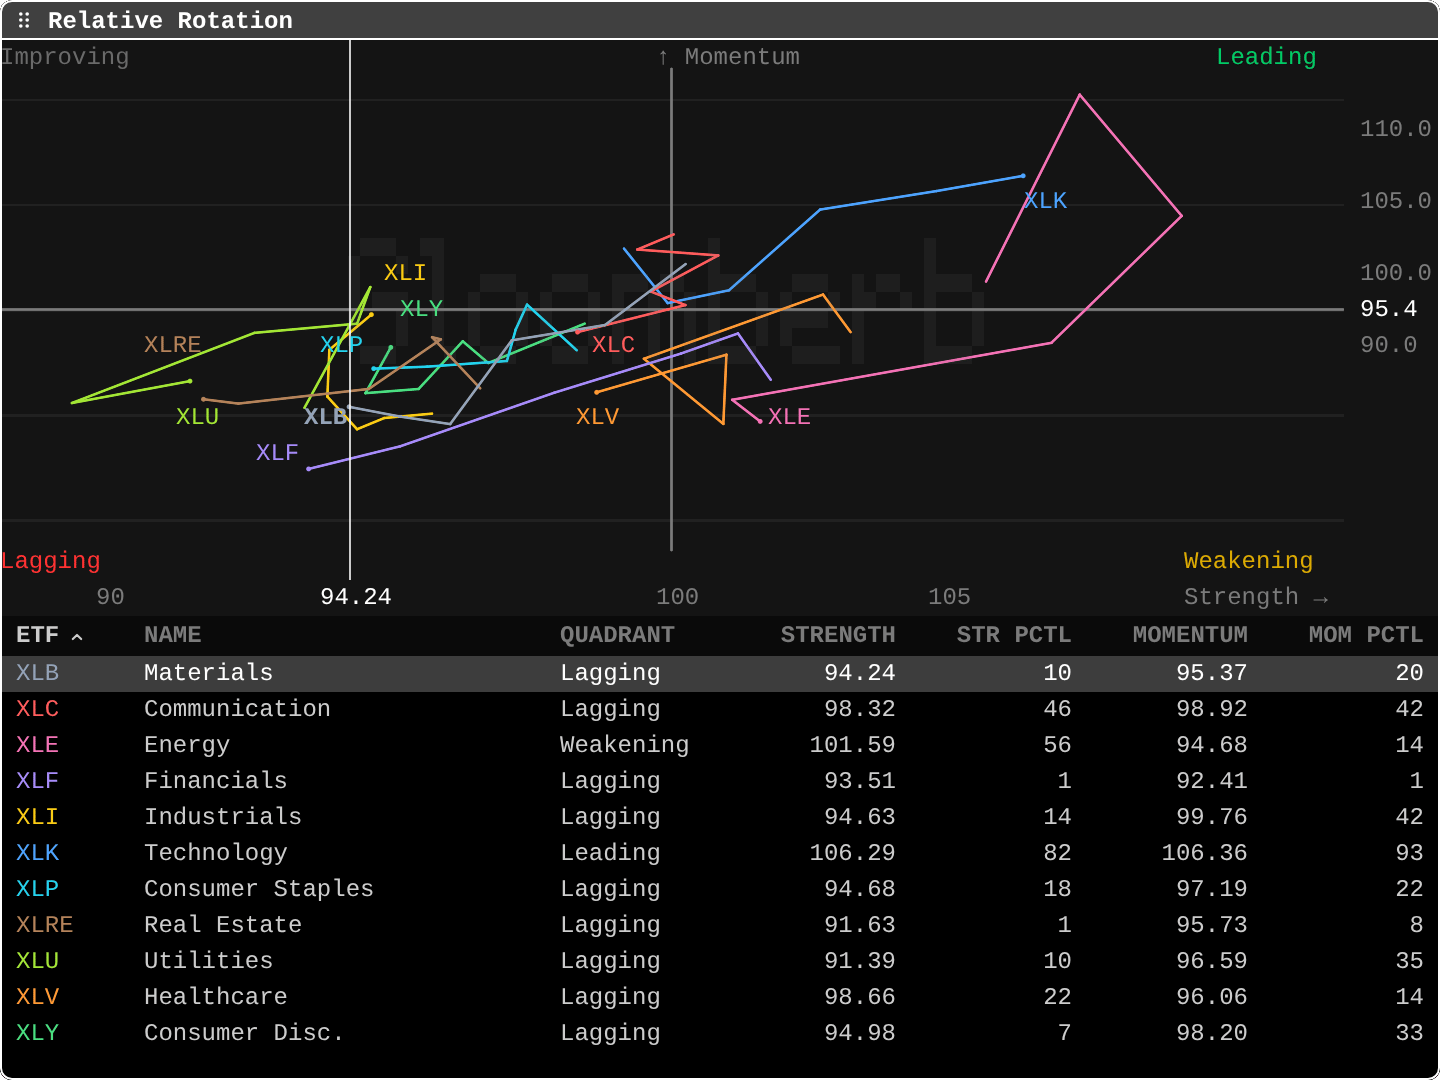Sort table by MOMENTUM column header
Screen dimensions: 1440x1080
tap(1190, 635)
